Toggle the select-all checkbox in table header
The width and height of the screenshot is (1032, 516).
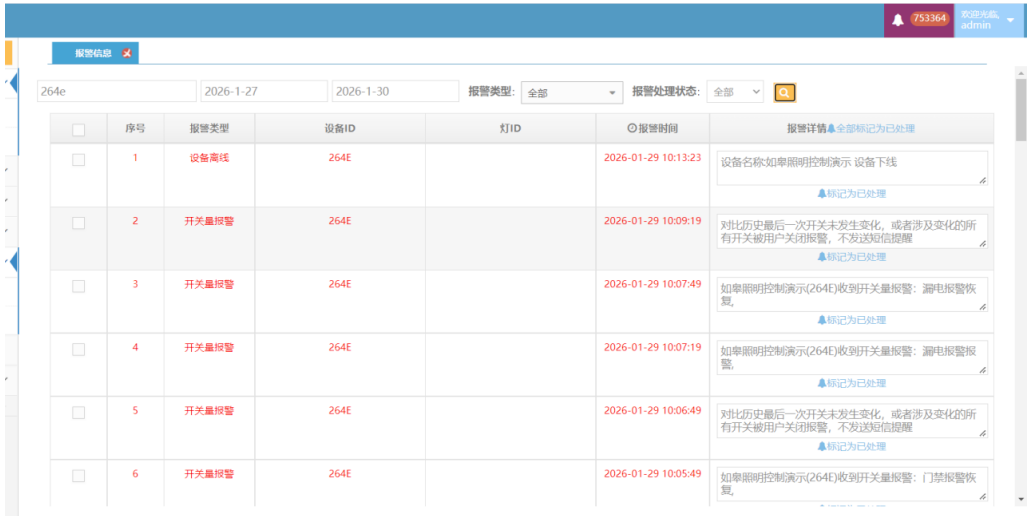click(79, 129)
